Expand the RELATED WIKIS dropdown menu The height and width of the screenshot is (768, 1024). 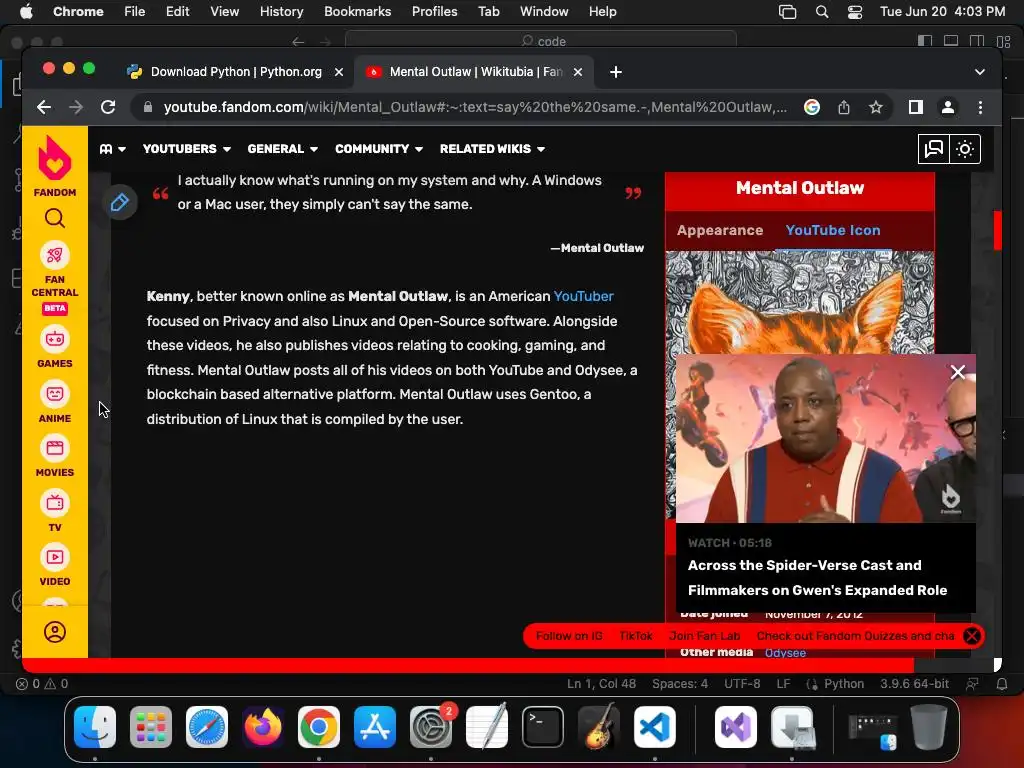pos(492,149)
